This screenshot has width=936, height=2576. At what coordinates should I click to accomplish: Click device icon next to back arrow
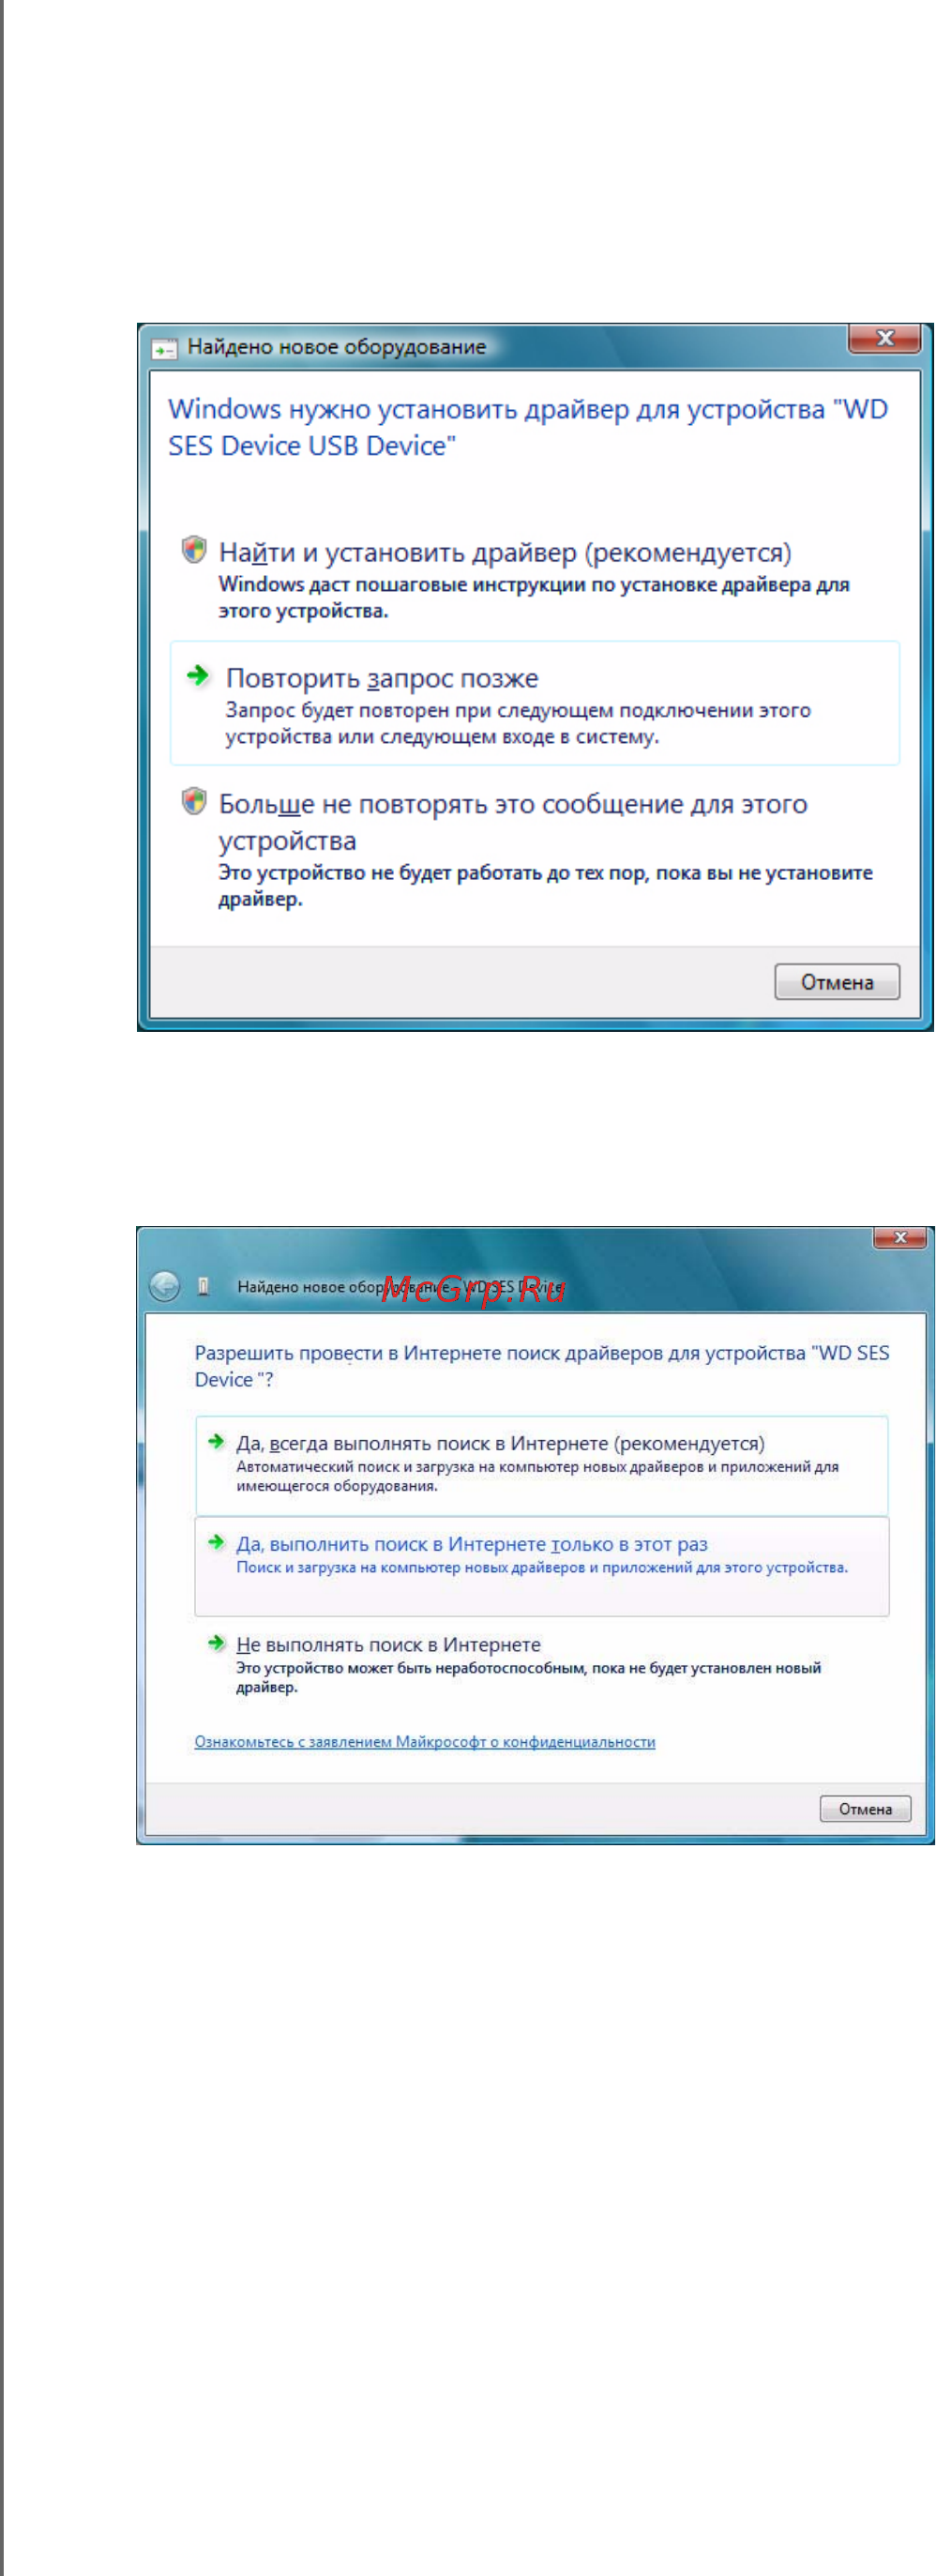tap(204, 1287)
